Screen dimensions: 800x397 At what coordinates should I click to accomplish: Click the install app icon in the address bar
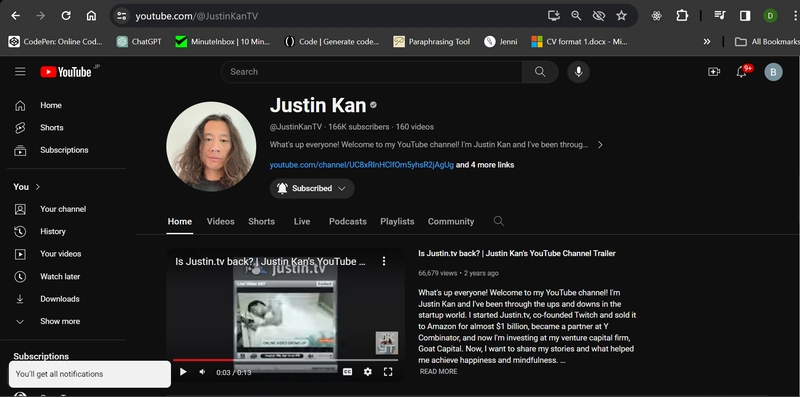554,16
